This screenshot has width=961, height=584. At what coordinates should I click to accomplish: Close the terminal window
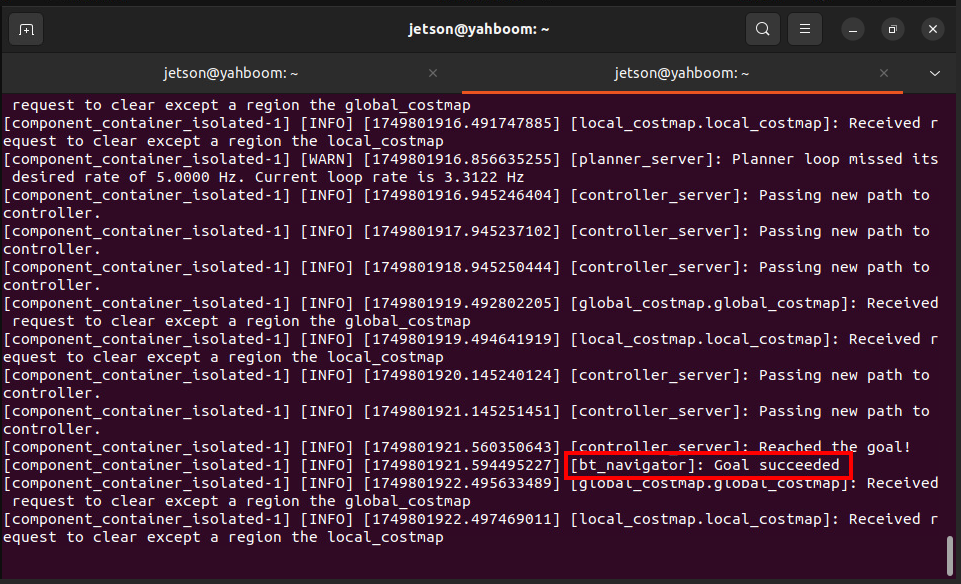point(933,29)
